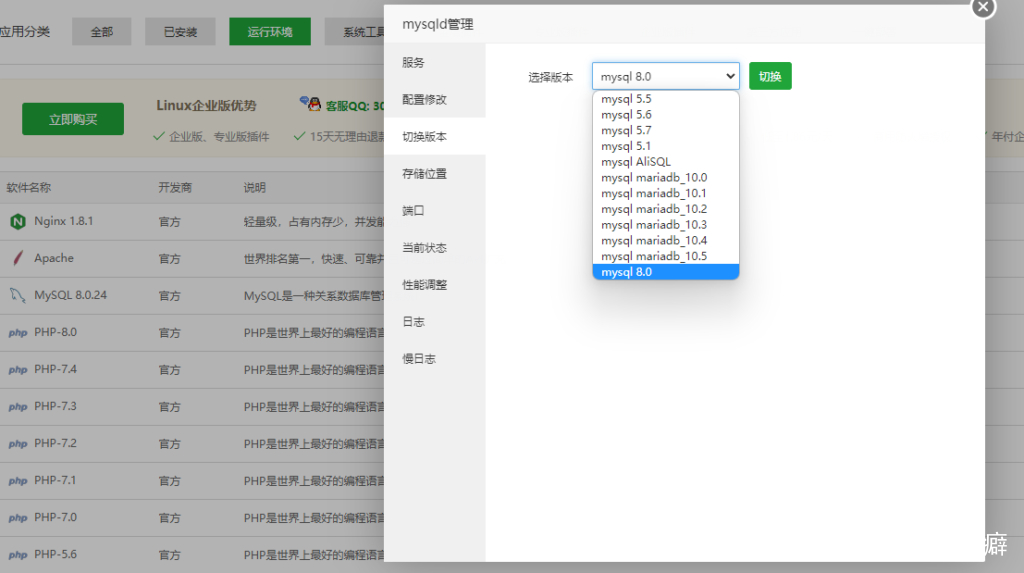This screenshot has width=1024, height=573.
Task: Open the 配置修改 tab
Action: (x=435, y=100)
